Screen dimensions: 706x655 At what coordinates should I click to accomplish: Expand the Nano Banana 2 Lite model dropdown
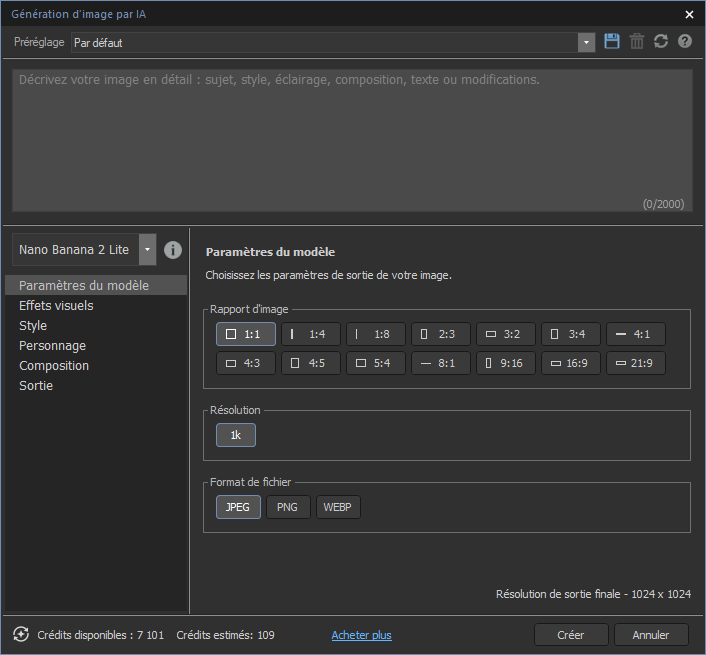point(147,249)
